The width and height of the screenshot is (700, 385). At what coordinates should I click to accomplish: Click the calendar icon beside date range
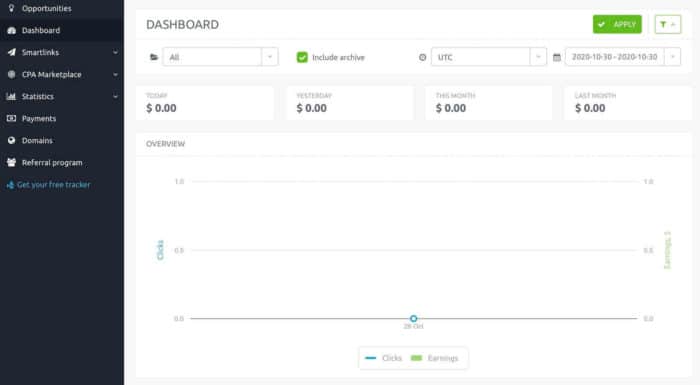557,57
